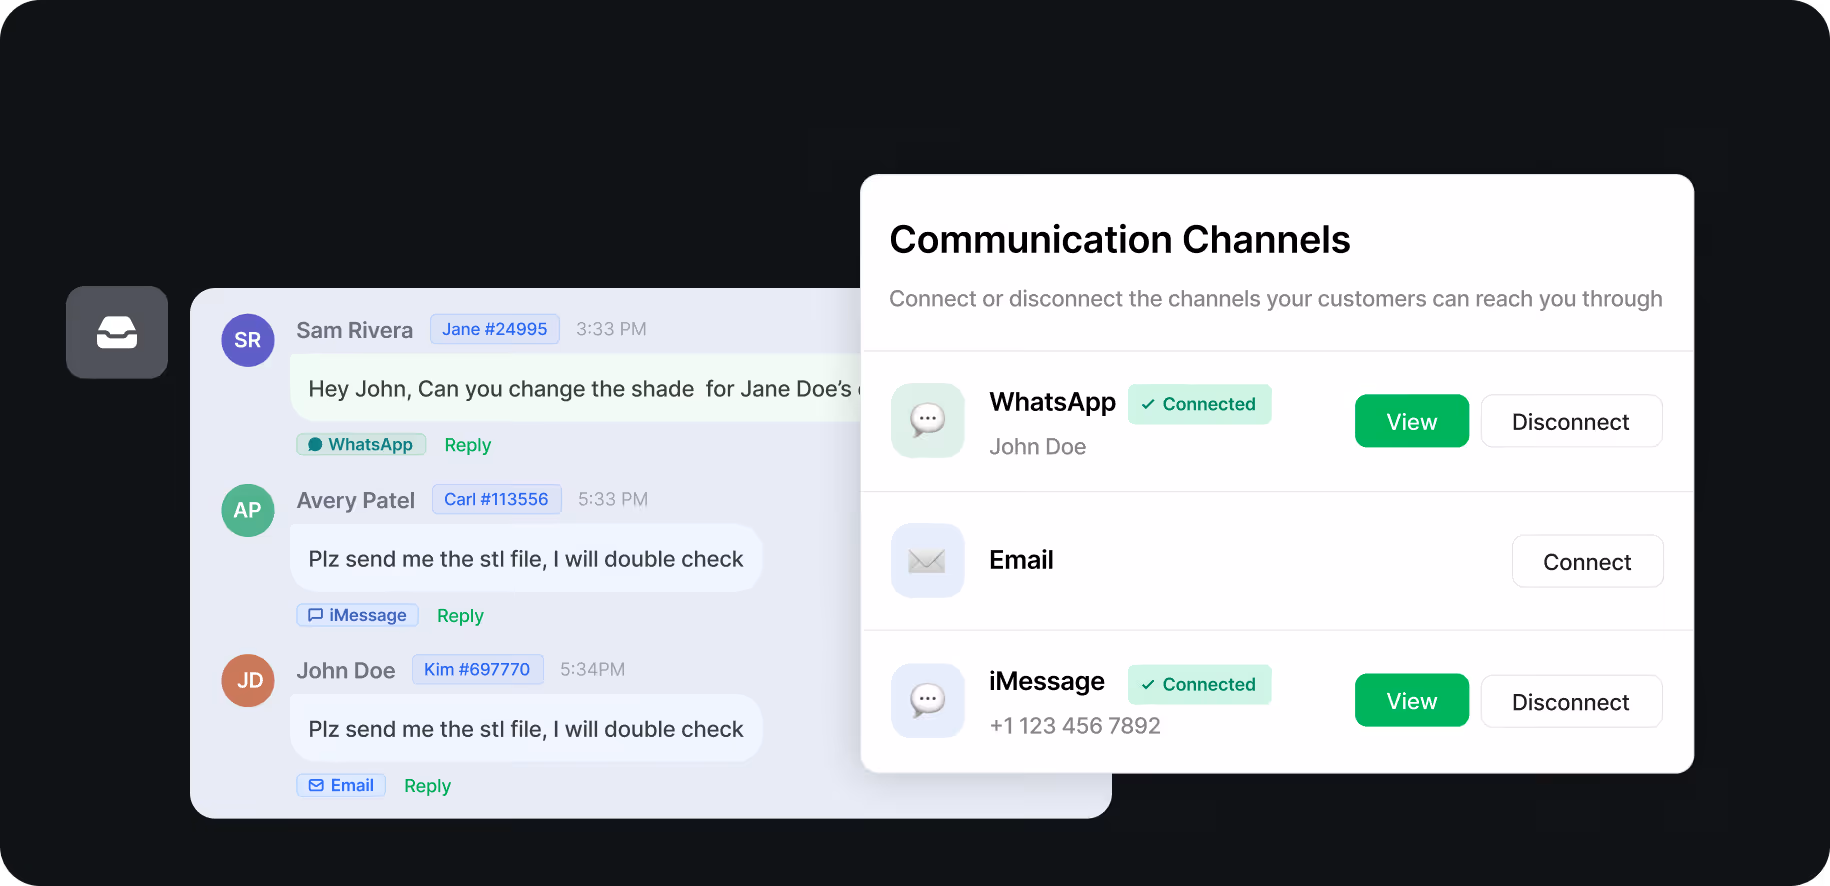Connect the Email channel
This screenshot has height=886, width=1830.
coord(1587,561)
